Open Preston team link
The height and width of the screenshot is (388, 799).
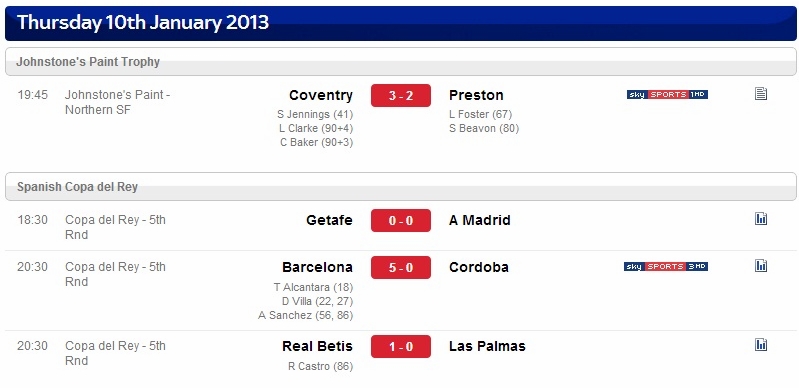[476, 95]
